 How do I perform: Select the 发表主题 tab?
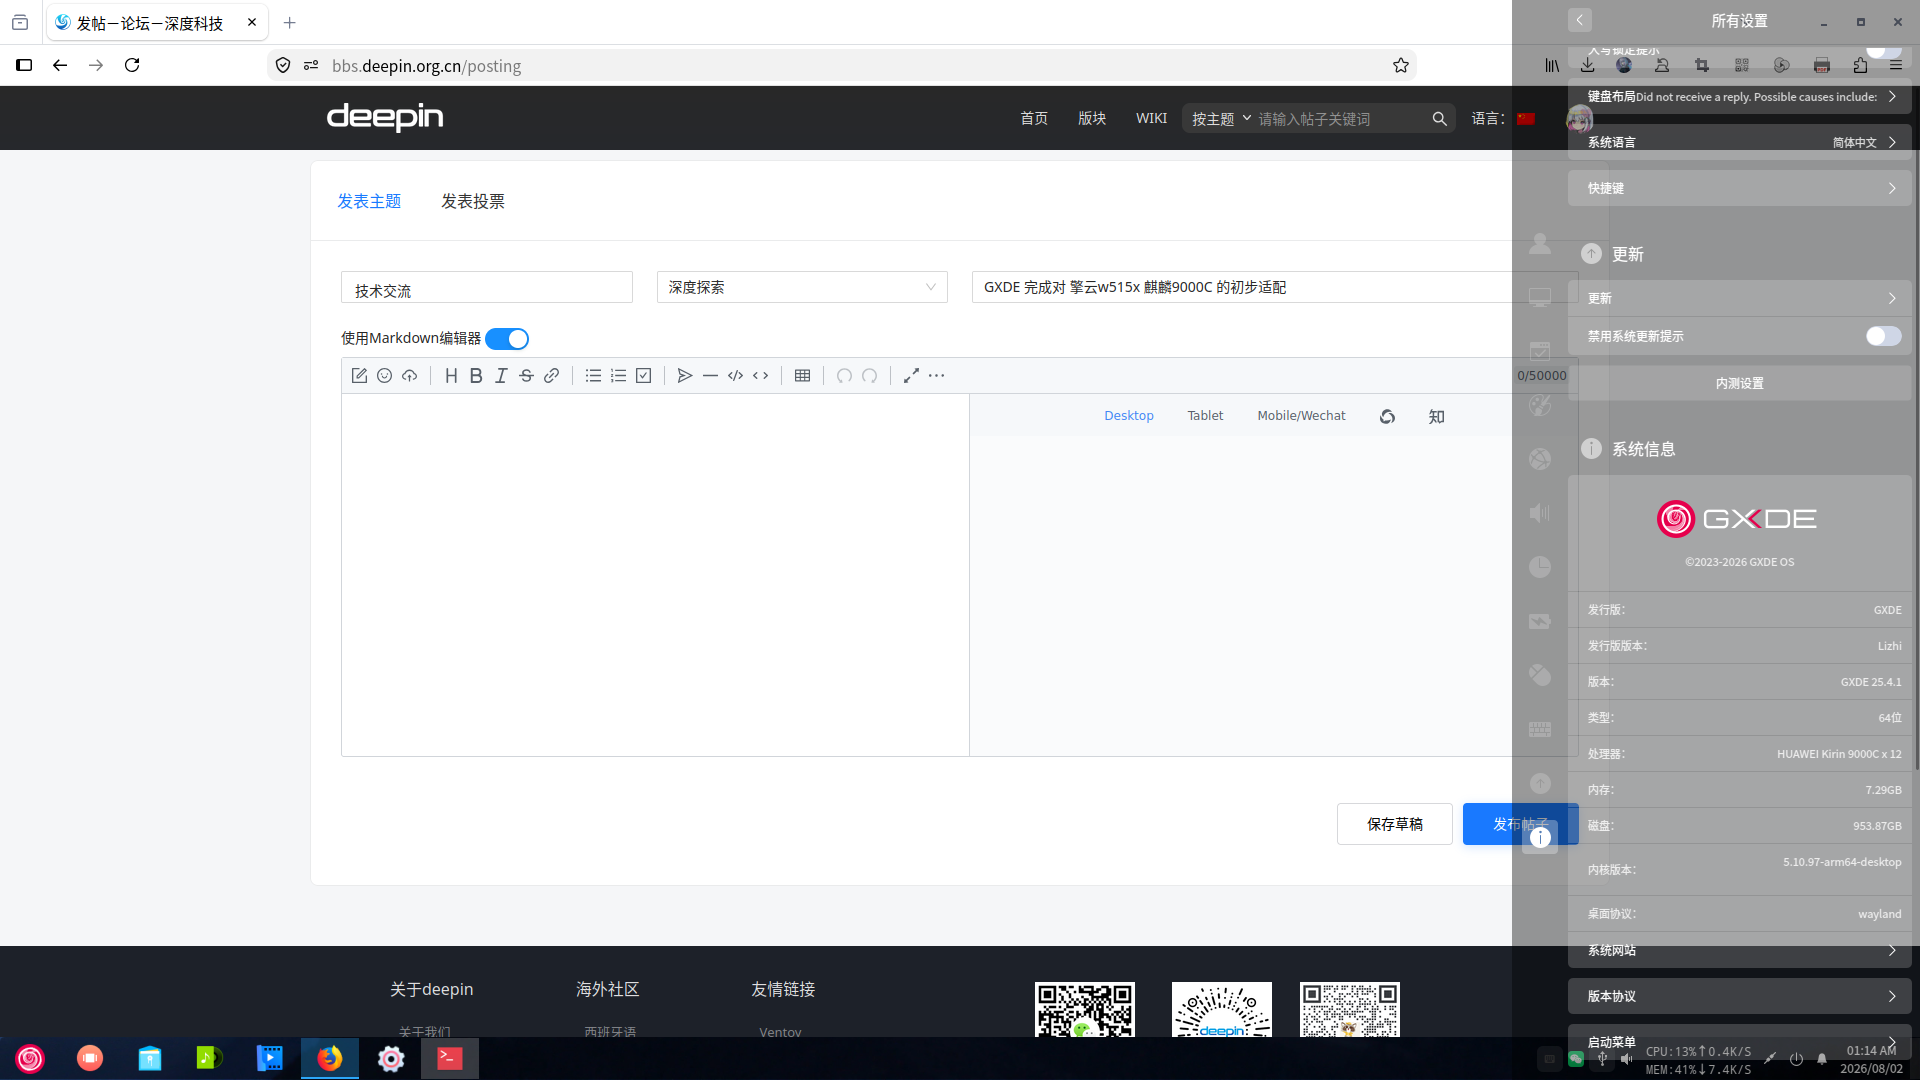pyautogui.click(x=369, y=202)
